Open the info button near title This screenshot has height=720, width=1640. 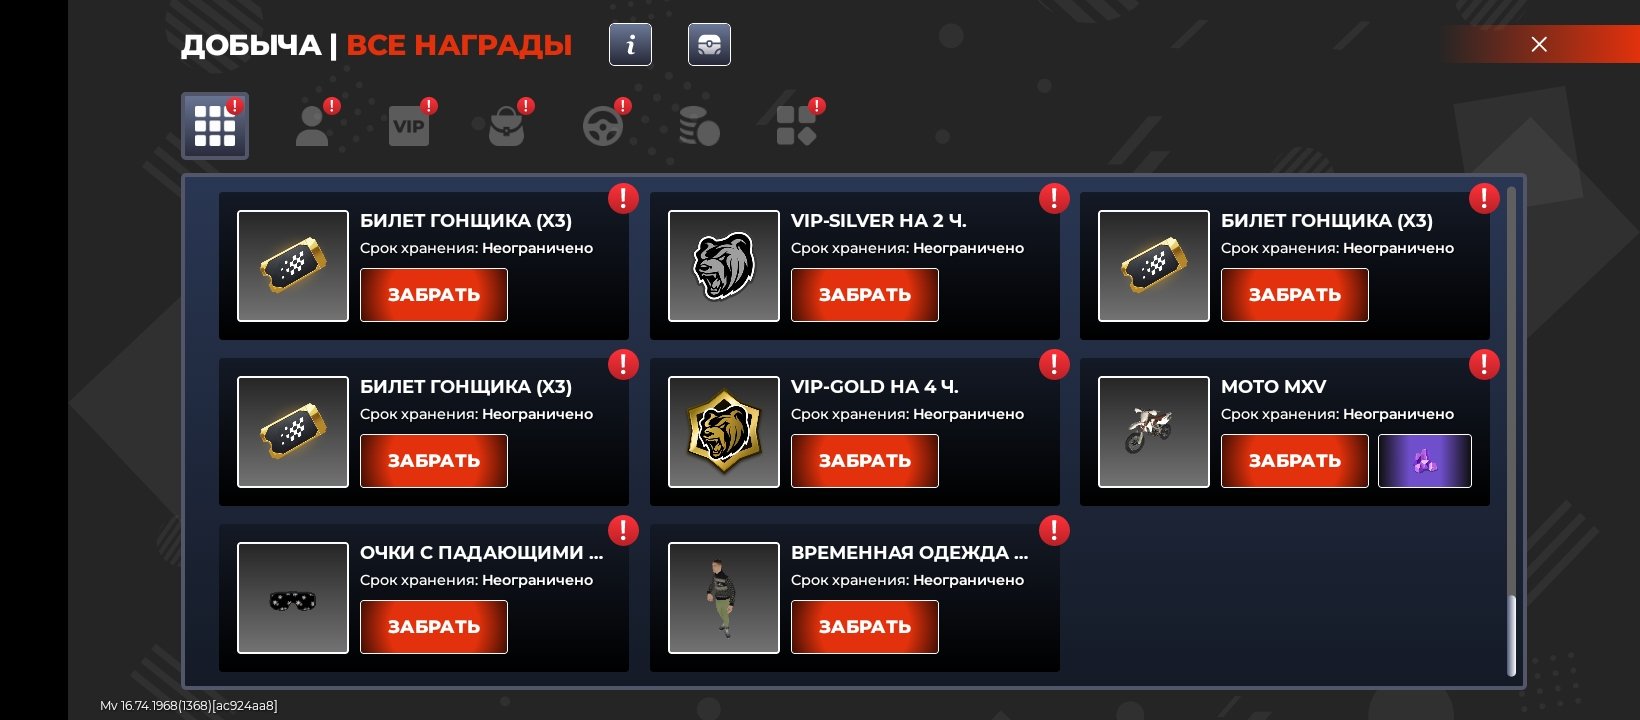(630, 45)
